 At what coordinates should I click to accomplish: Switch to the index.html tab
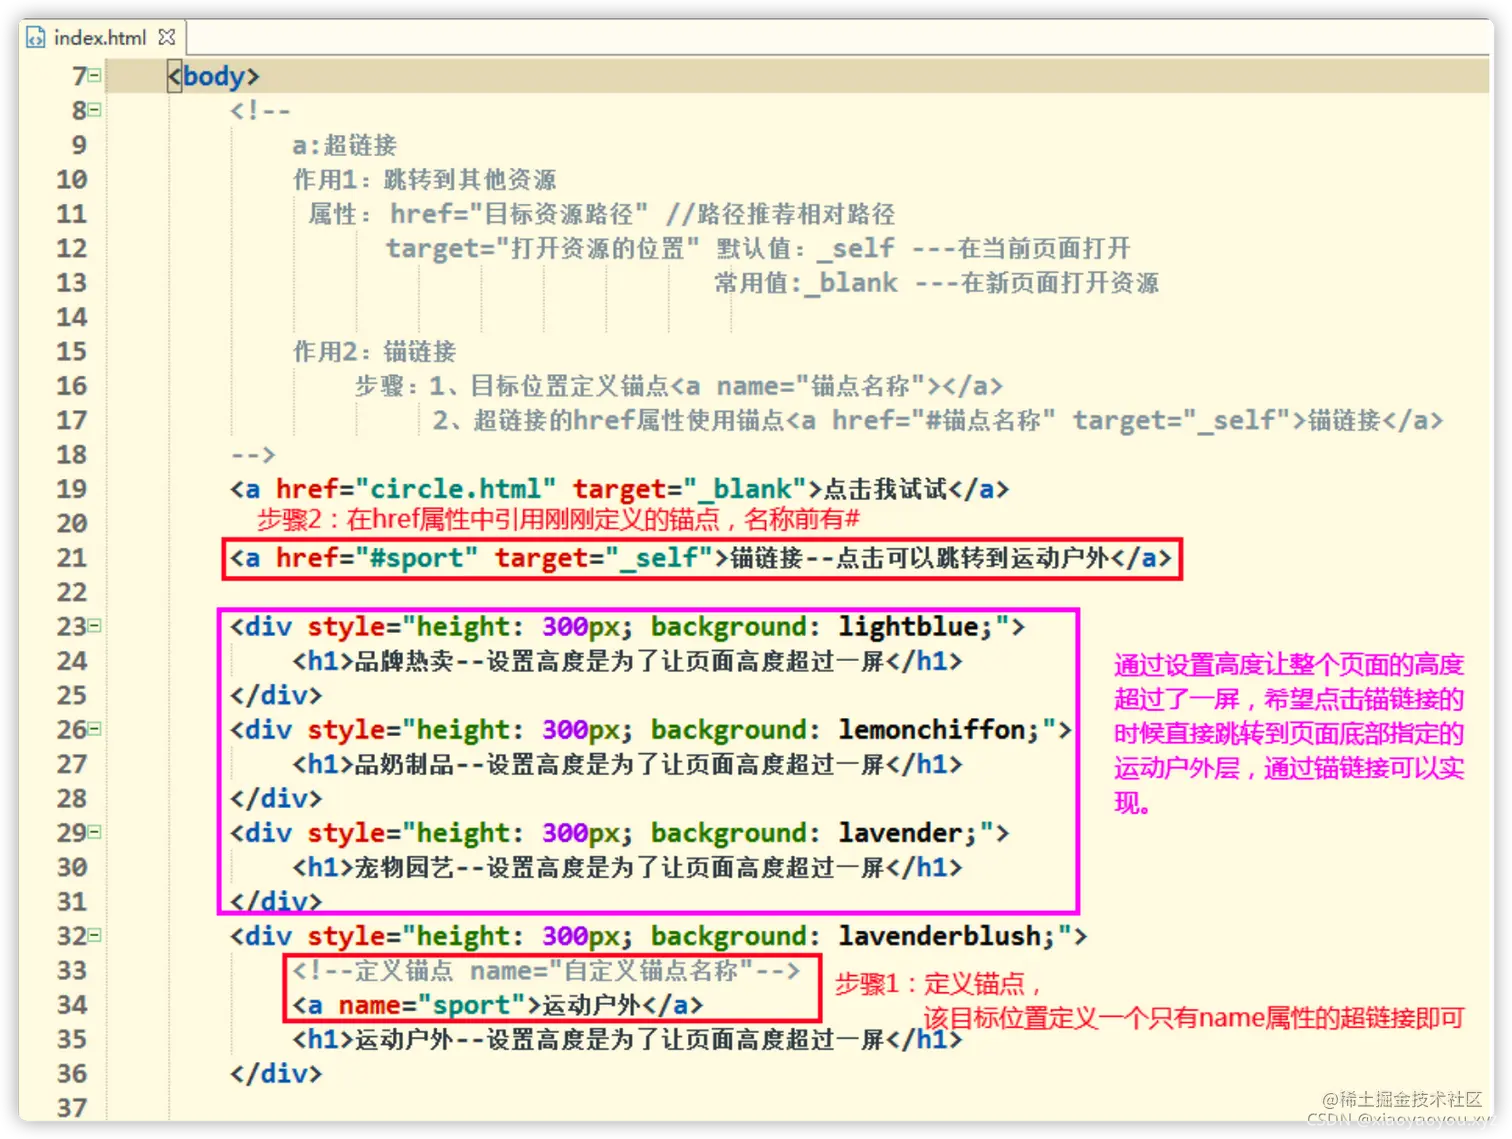[100, 37]
